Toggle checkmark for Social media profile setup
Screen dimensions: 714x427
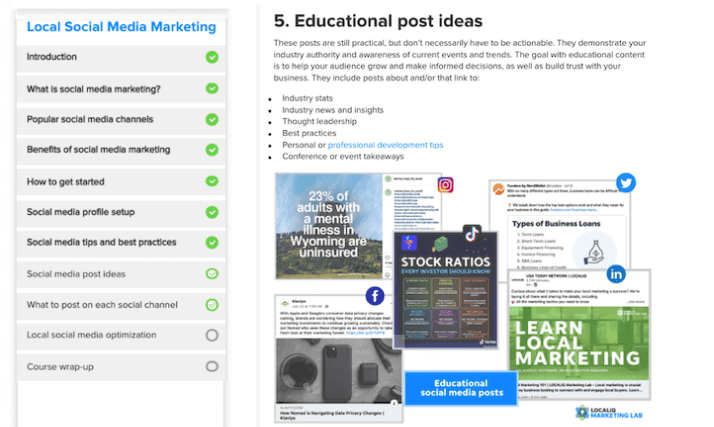coord(212,212)
